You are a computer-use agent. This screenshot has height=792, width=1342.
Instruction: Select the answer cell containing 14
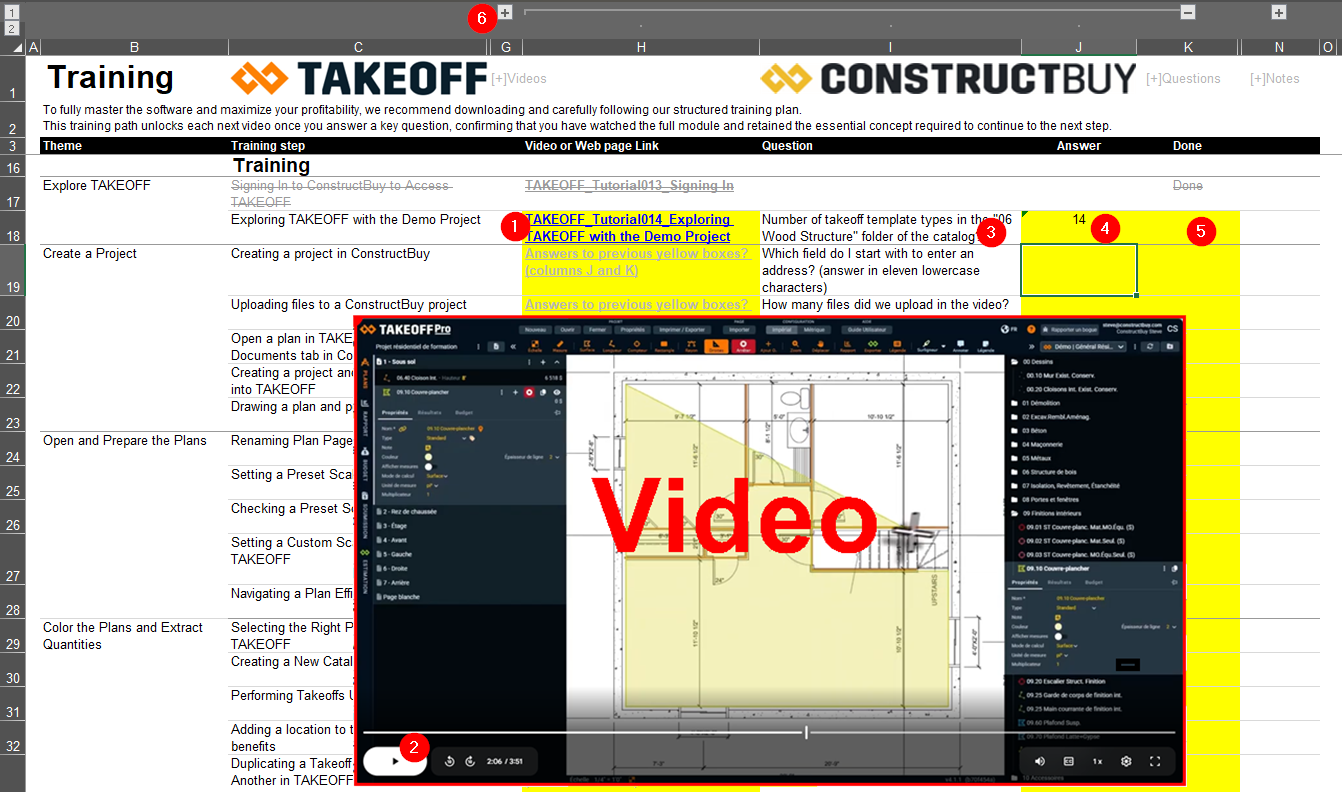click(1079, 227)
